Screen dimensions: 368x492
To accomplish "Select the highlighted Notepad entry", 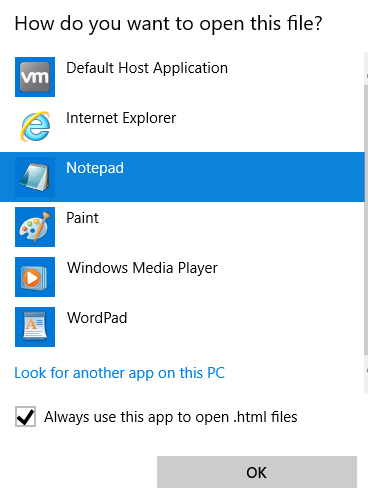I will [182, 177].
